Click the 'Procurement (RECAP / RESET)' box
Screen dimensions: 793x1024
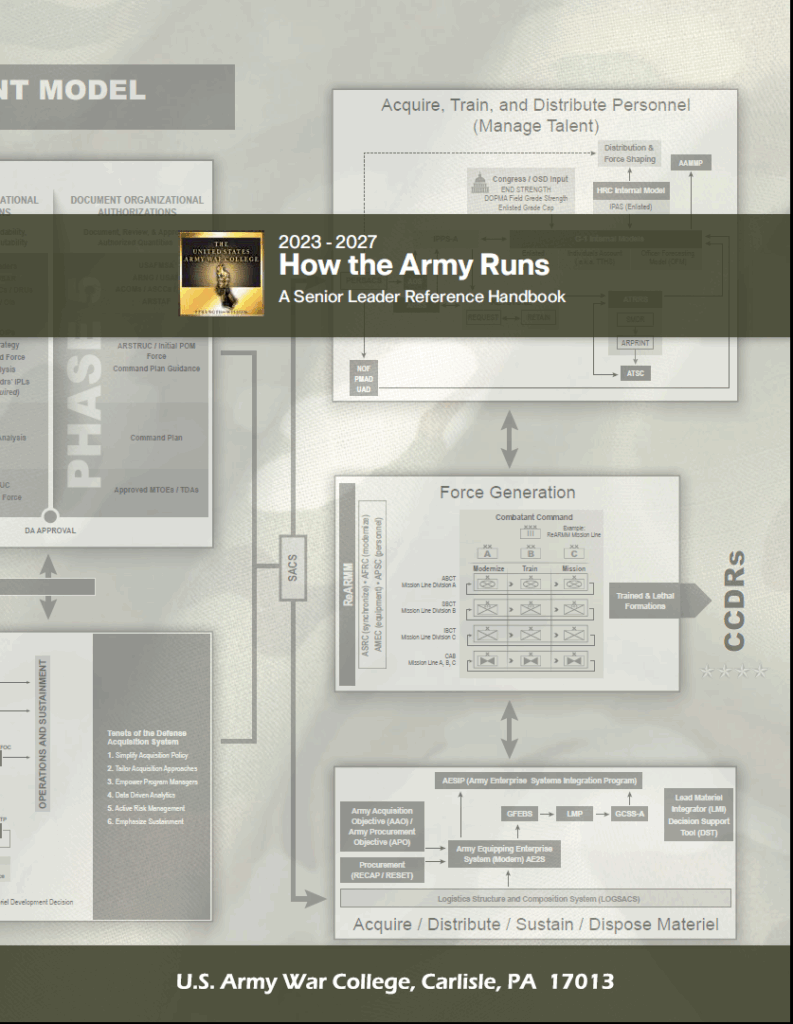click(x=382, y=870)
